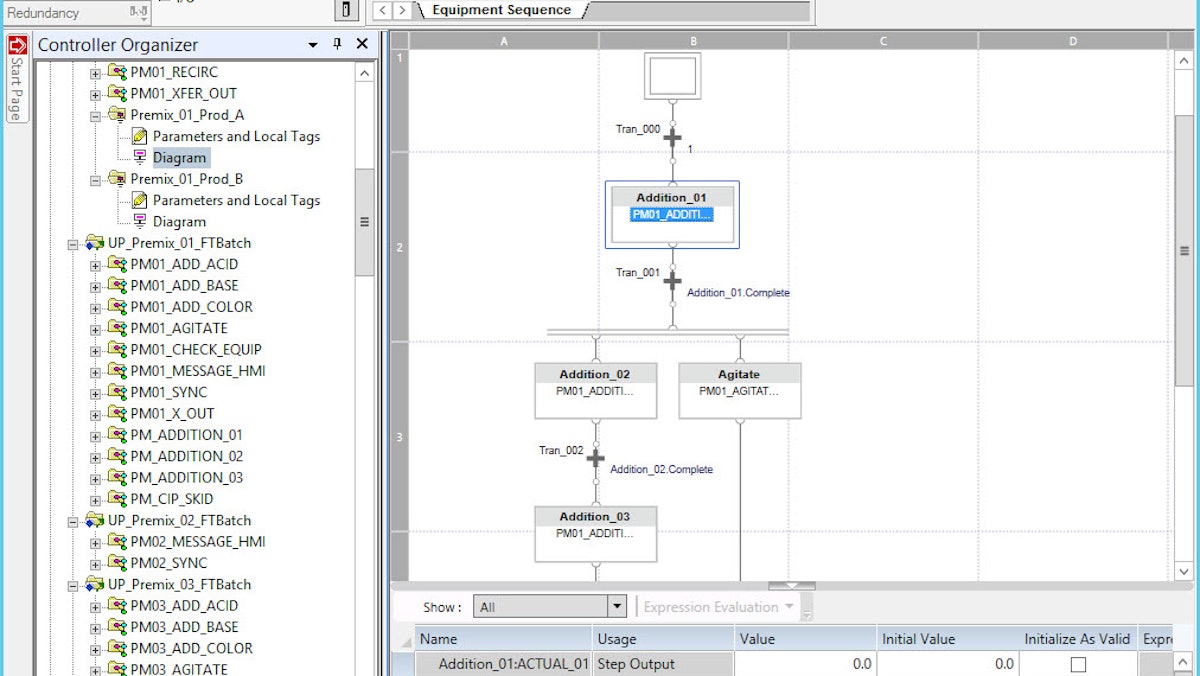Click the back navigation arrow button
This screenshot has height=676, width=1200.
pyautogui.click(x=381, y=12)
